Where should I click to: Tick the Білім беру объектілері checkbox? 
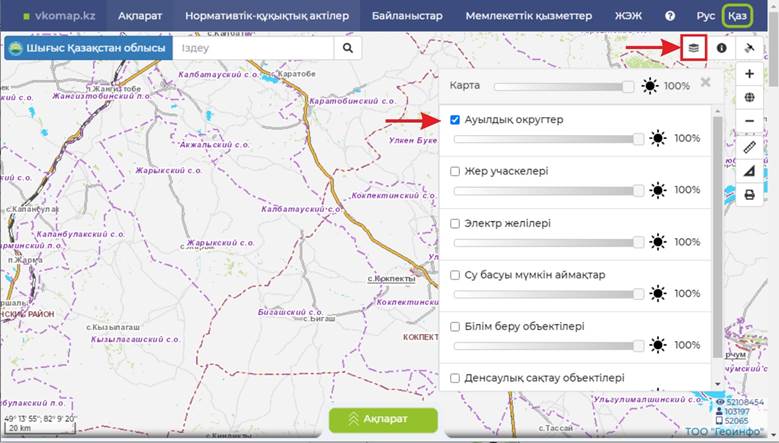455,327
